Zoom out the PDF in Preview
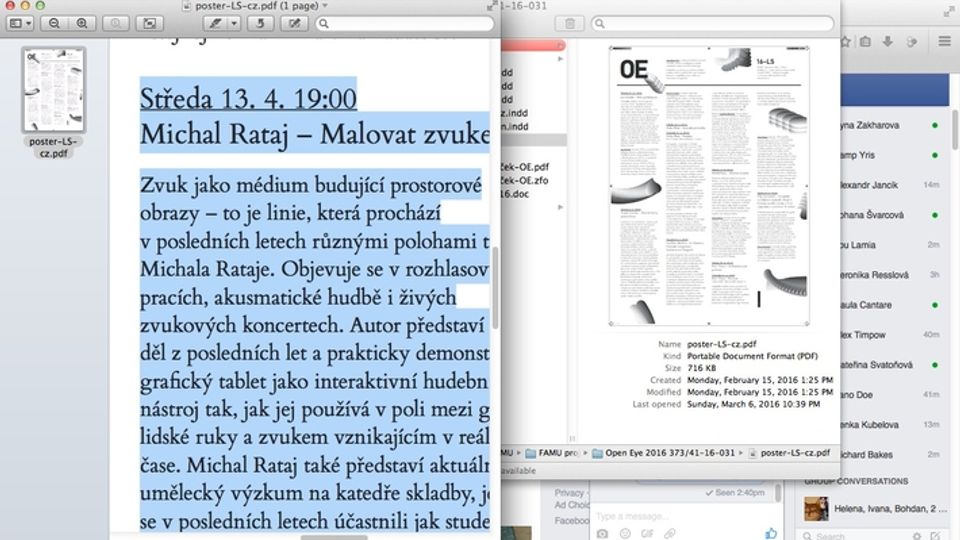 [54, 23]
